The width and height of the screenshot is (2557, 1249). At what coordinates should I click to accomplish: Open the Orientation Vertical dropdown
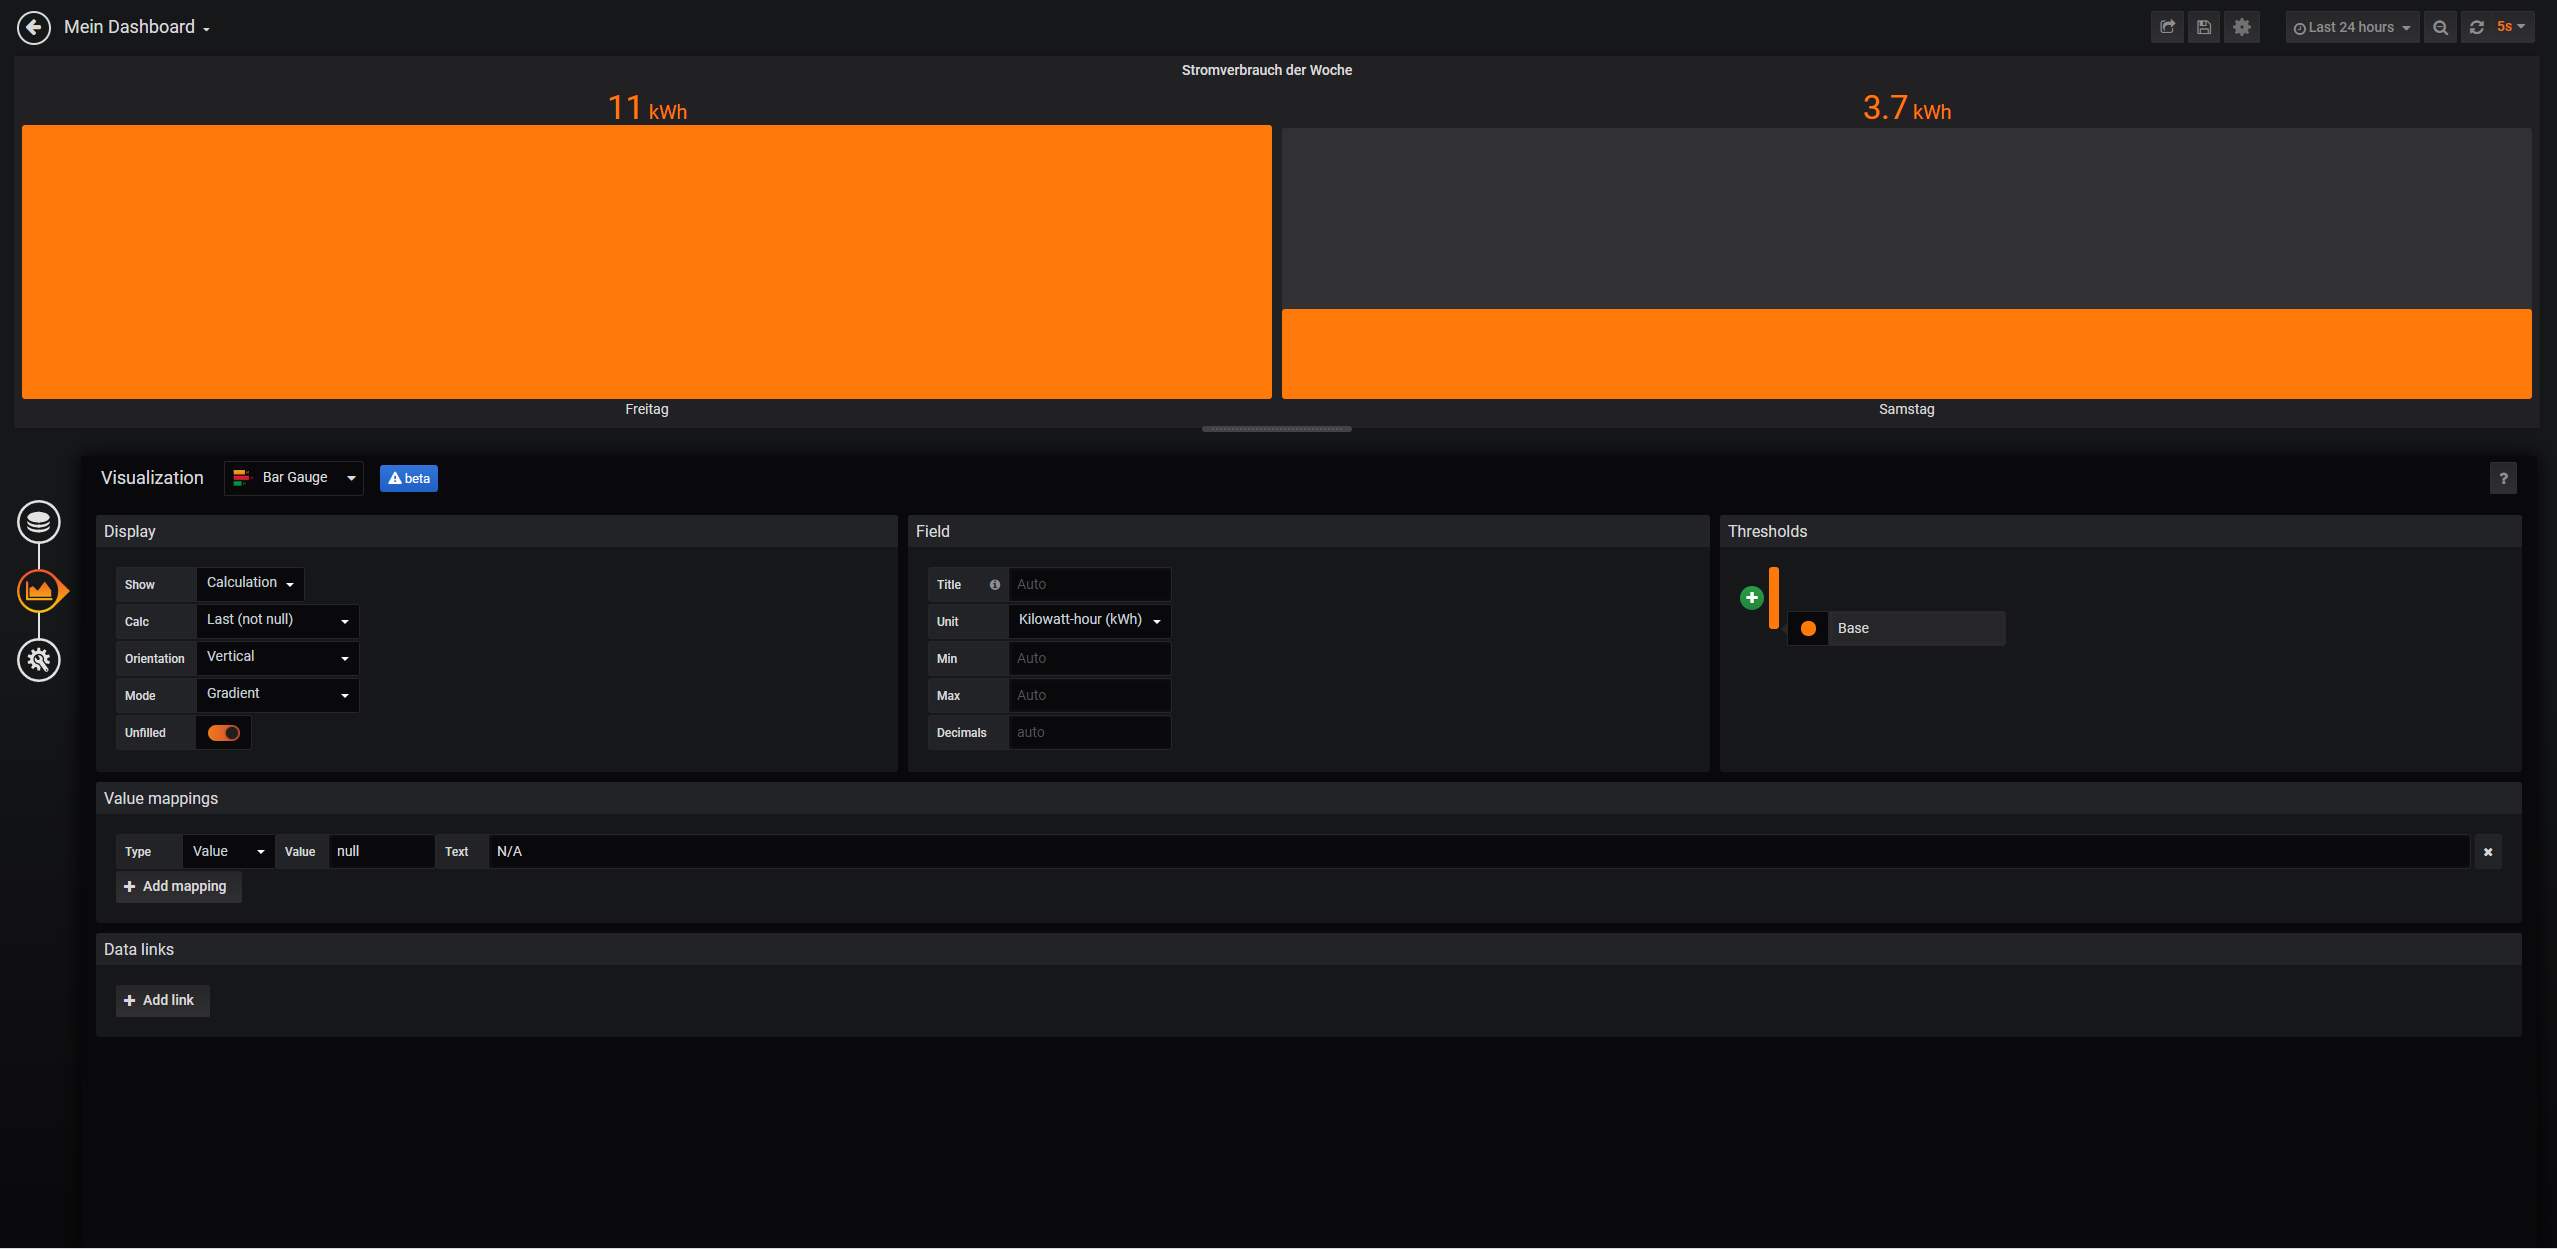[x=277, y=658]
